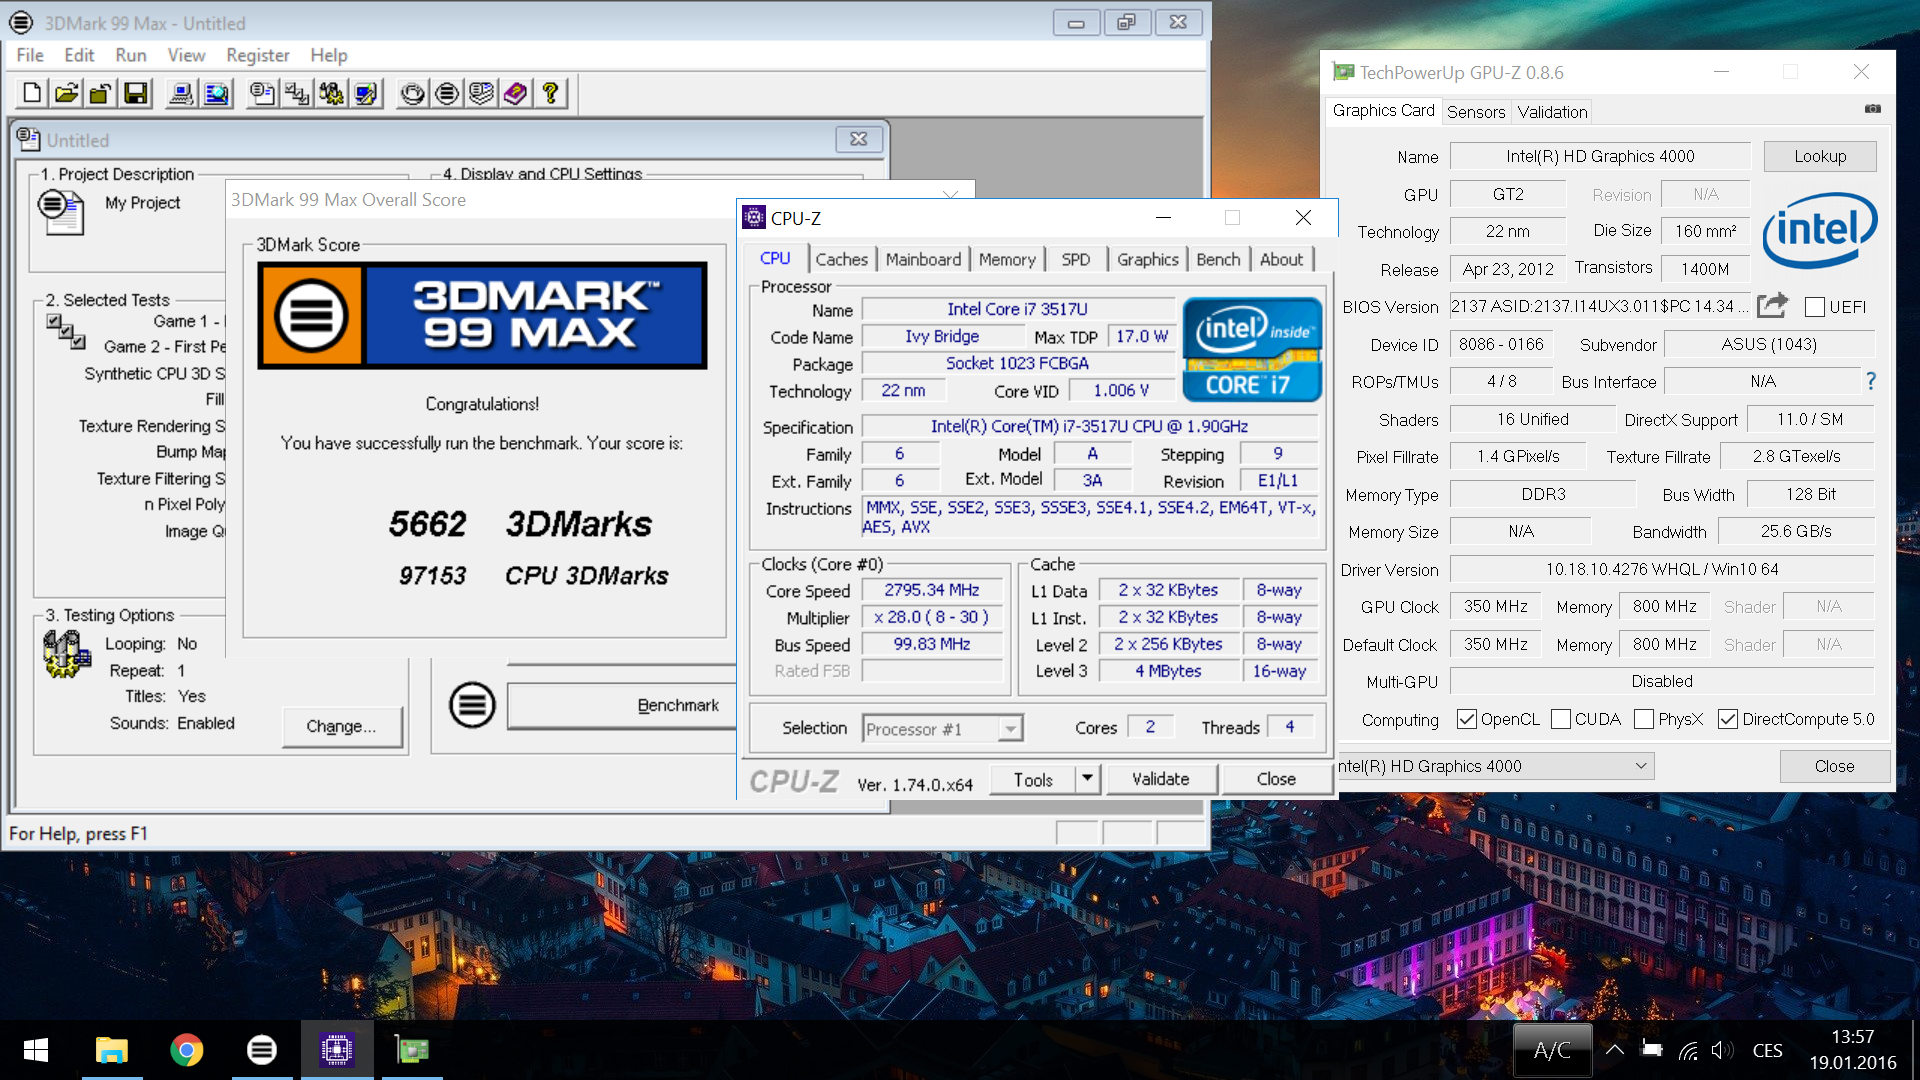Switch to the Mainboard tab in CPU-Z
This screenshot has width=1920, height=1080.
tap(923, 259)
